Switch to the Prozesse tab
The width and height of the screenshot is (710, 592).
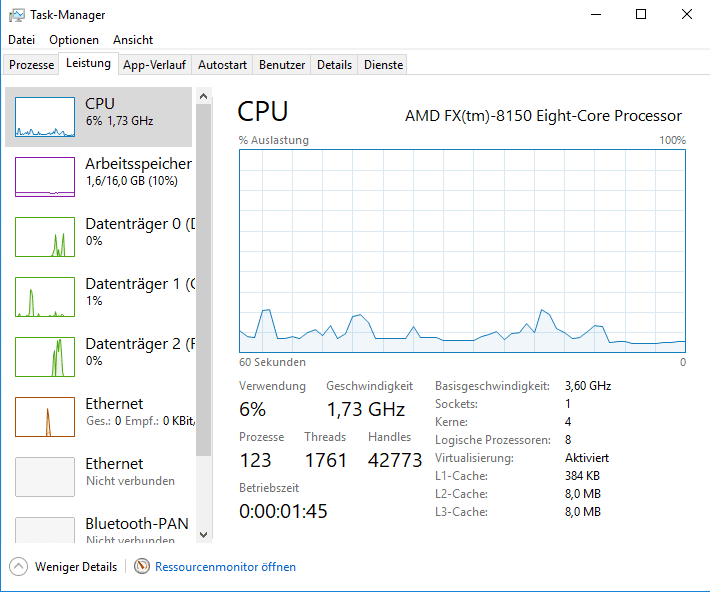coord(31,65)
